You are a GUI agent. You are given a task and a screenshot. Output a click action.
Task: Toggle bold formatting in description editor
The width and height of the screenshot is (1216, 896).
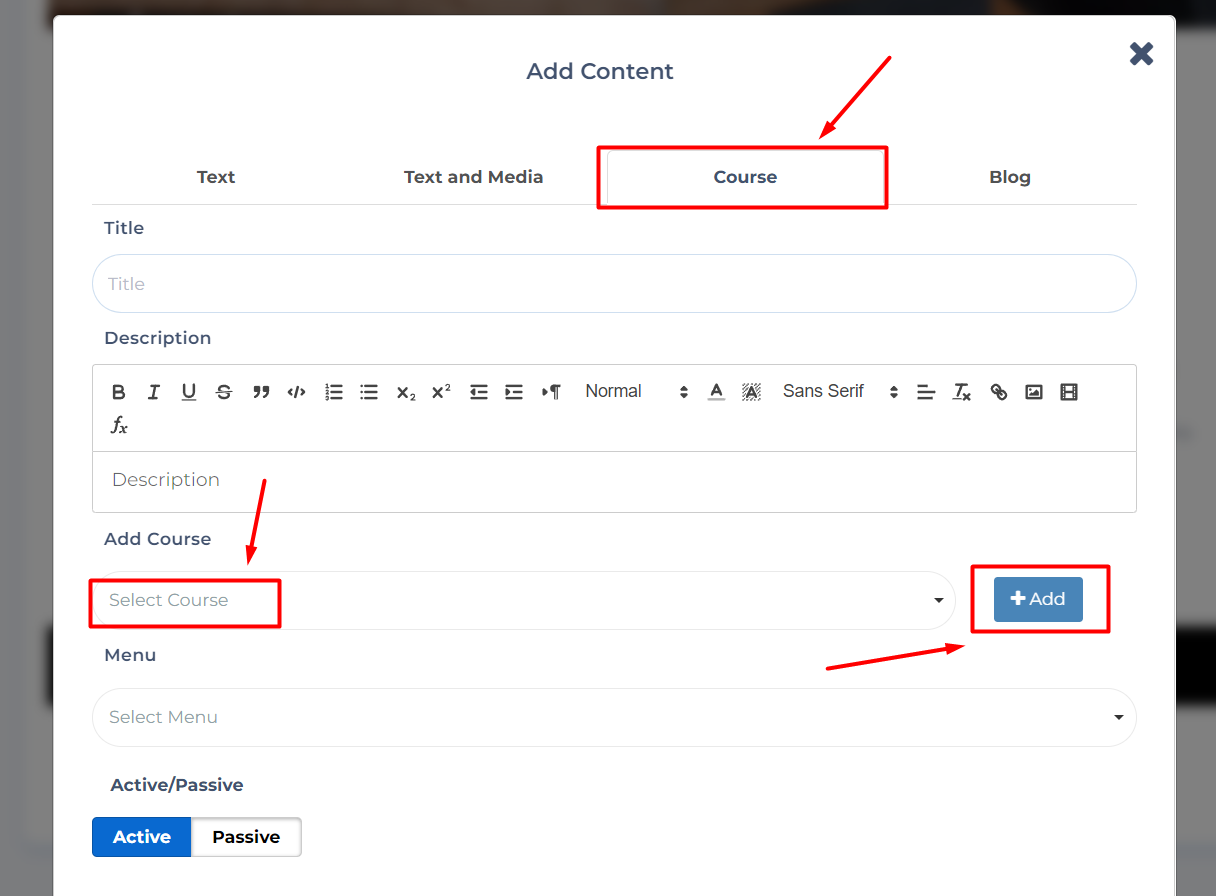(119, 392)
